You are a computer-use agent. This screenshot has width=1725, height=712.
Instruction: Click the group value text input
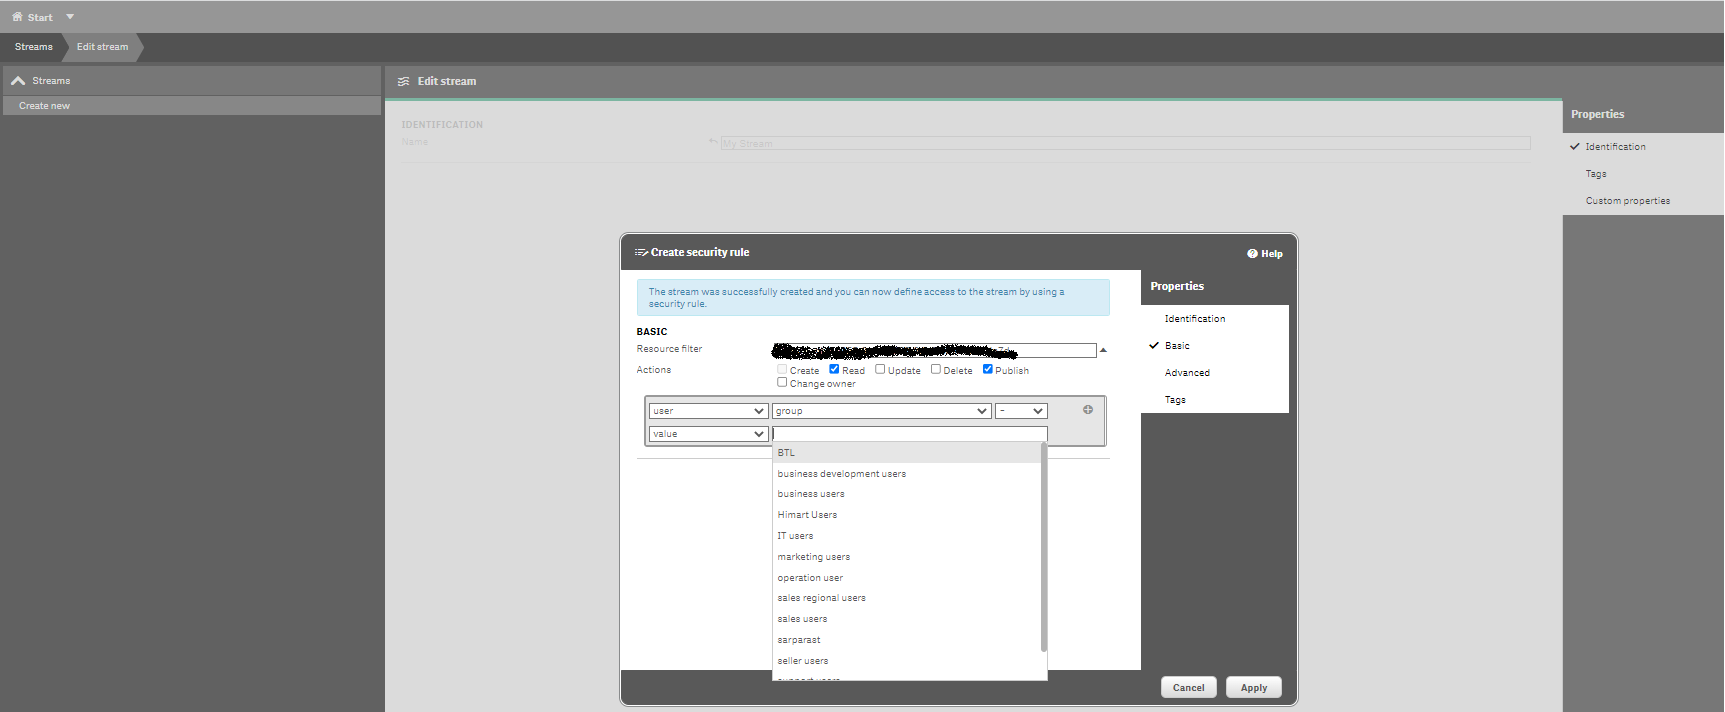click(910, 434)
